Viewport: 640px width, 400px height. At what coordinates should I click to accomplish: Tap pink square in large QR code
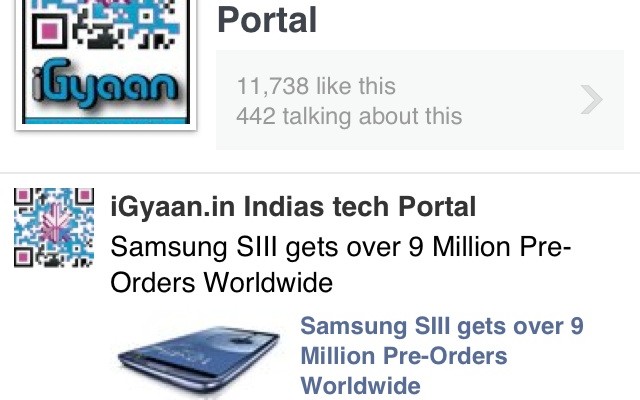(49, 31)
